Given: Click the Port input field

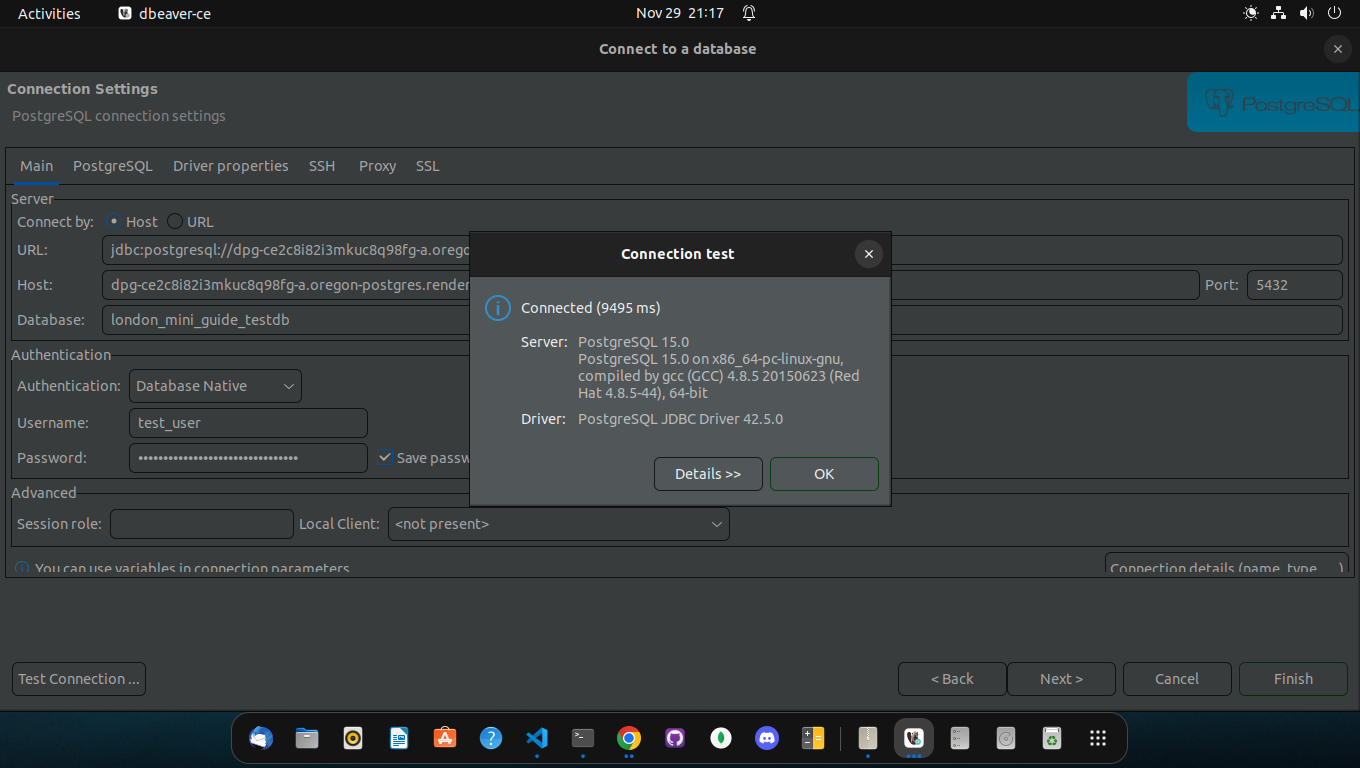Looking at the screenshot, I should point(1293,285).
